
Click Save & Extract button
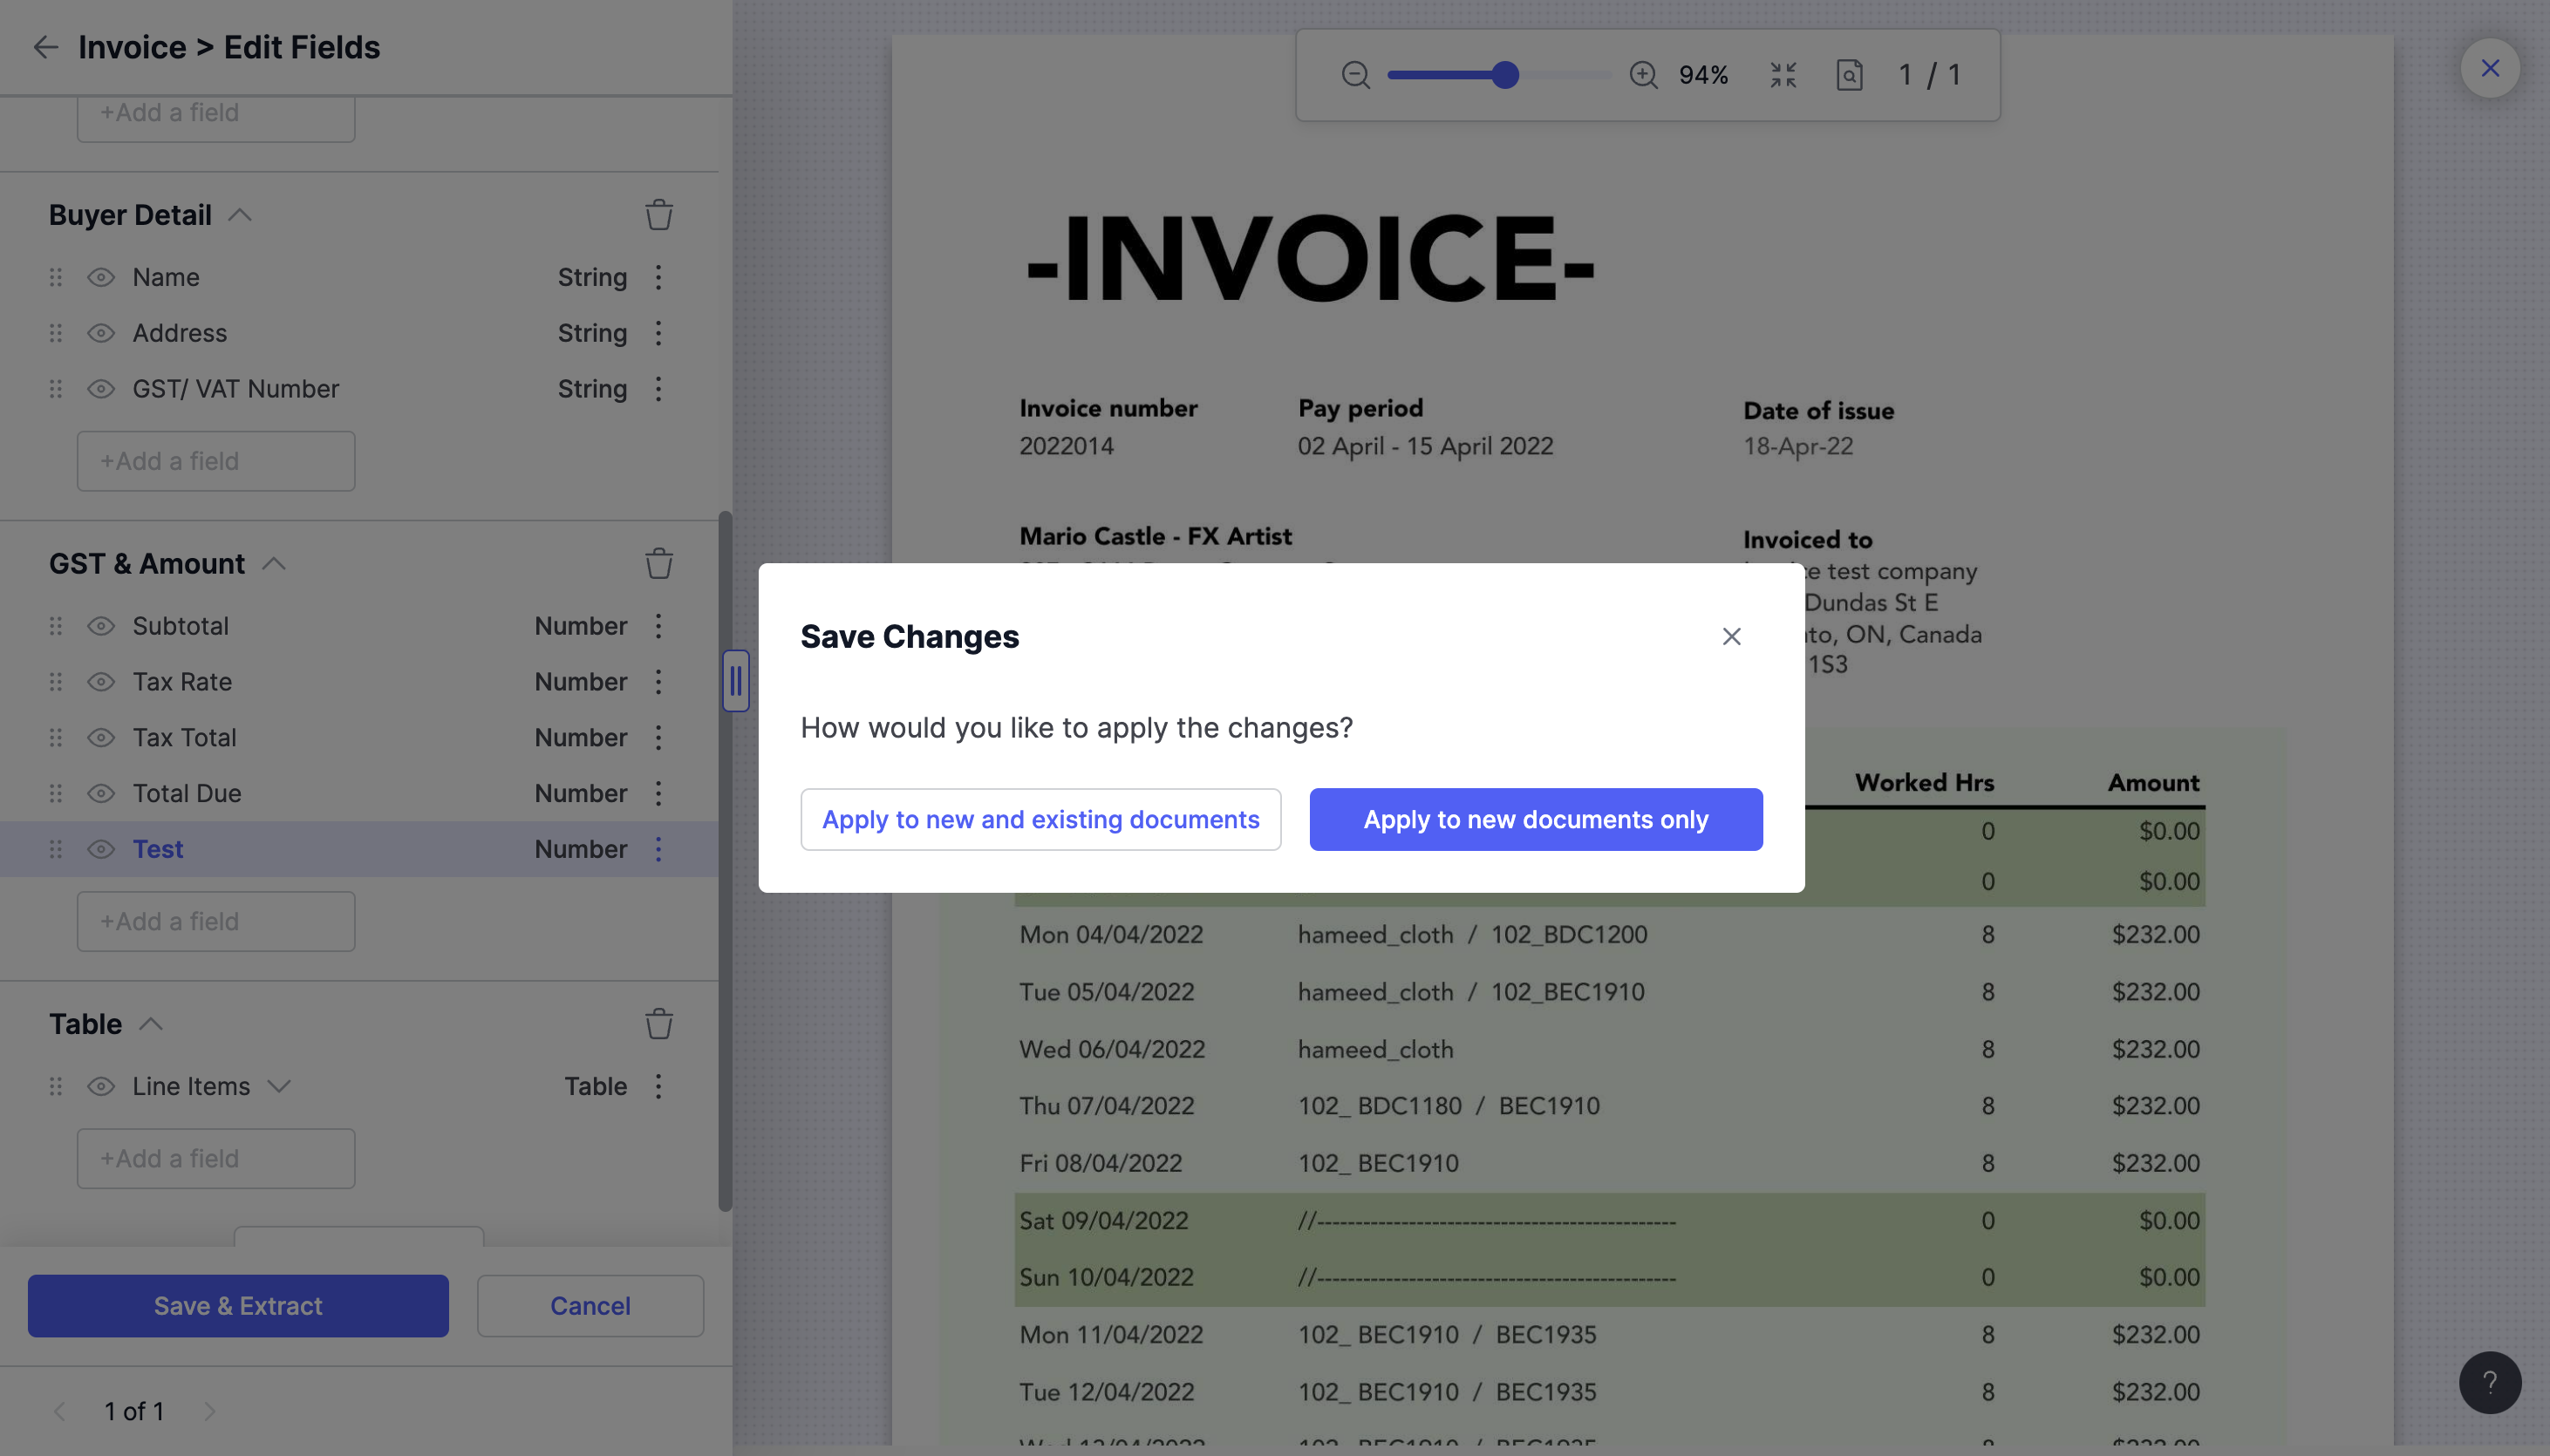tap(238, 1306)
